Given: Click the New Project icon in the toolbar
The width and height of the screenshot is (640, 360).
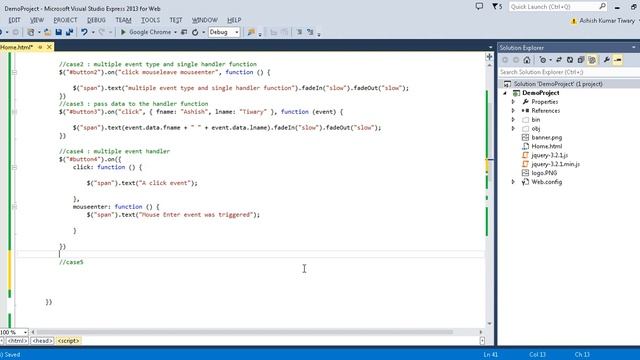Looking at the screenshot, I should tap(31, 32).
